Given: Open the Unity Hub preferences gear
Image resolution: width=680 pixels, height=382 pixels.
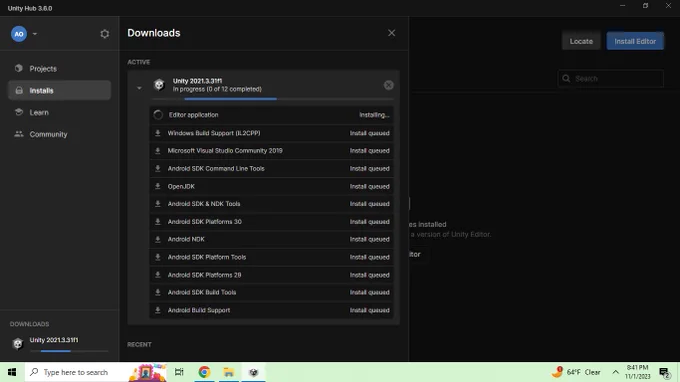Looking at the screenshot, I should 105,34.
